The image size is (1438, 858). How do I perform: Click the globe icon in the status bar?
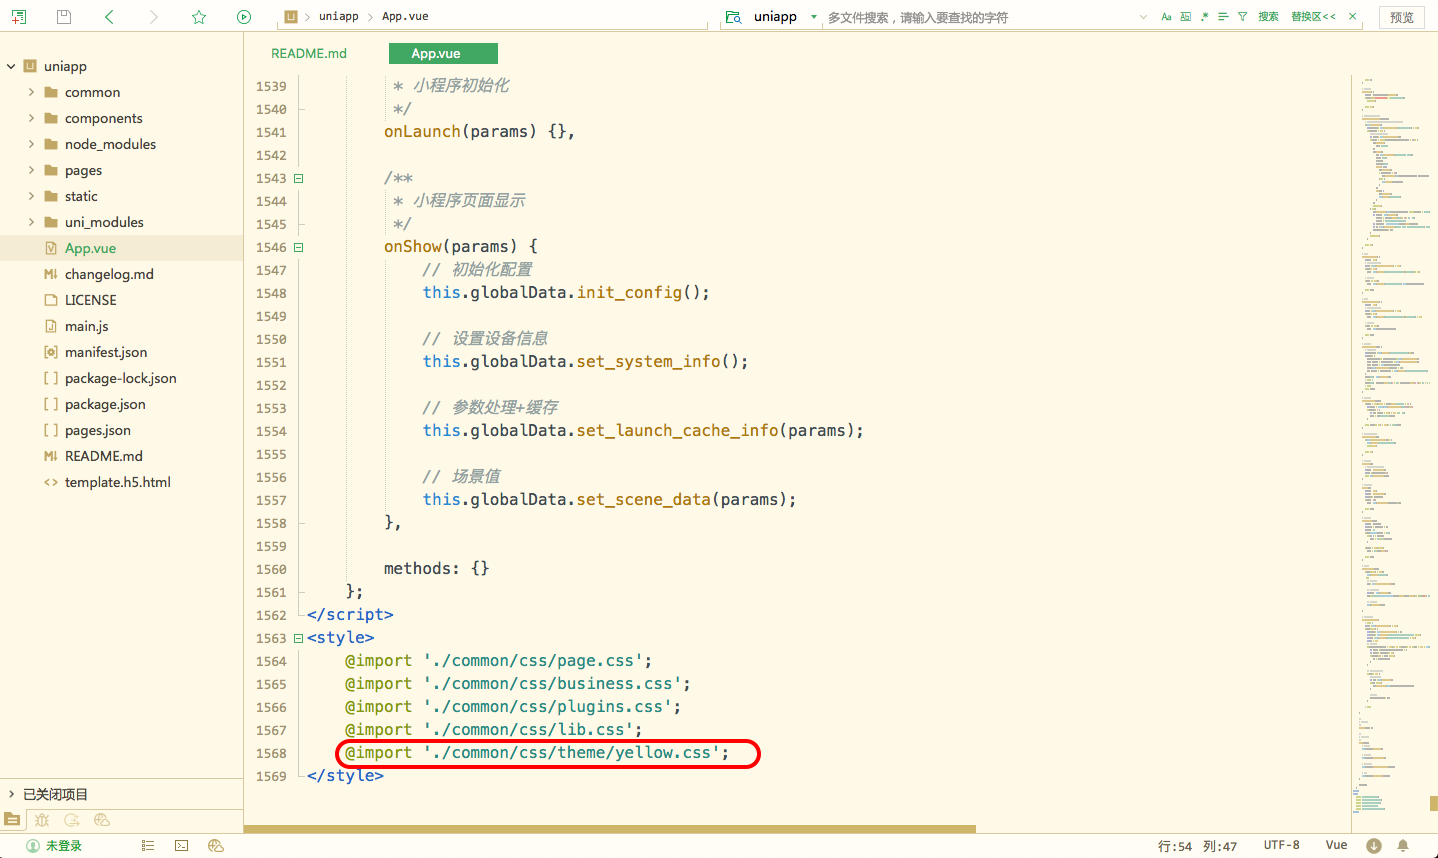pos(215,846)
